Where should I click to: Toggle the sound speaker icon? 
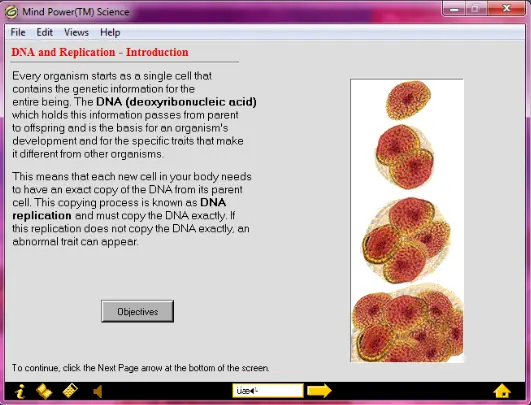pyautogui.click(x=98, y=391)
